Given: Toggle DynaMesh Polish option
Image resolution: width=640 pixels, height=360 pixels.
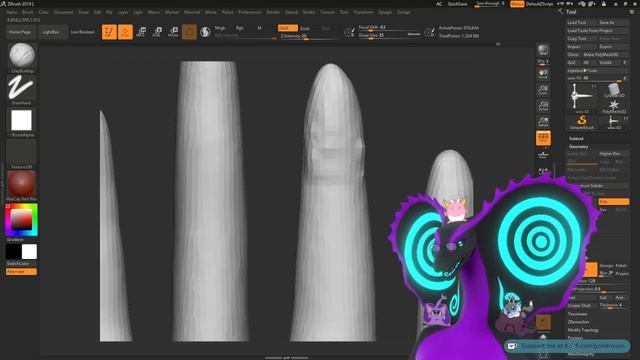Looking at the screenshot, I should [621, 266].
